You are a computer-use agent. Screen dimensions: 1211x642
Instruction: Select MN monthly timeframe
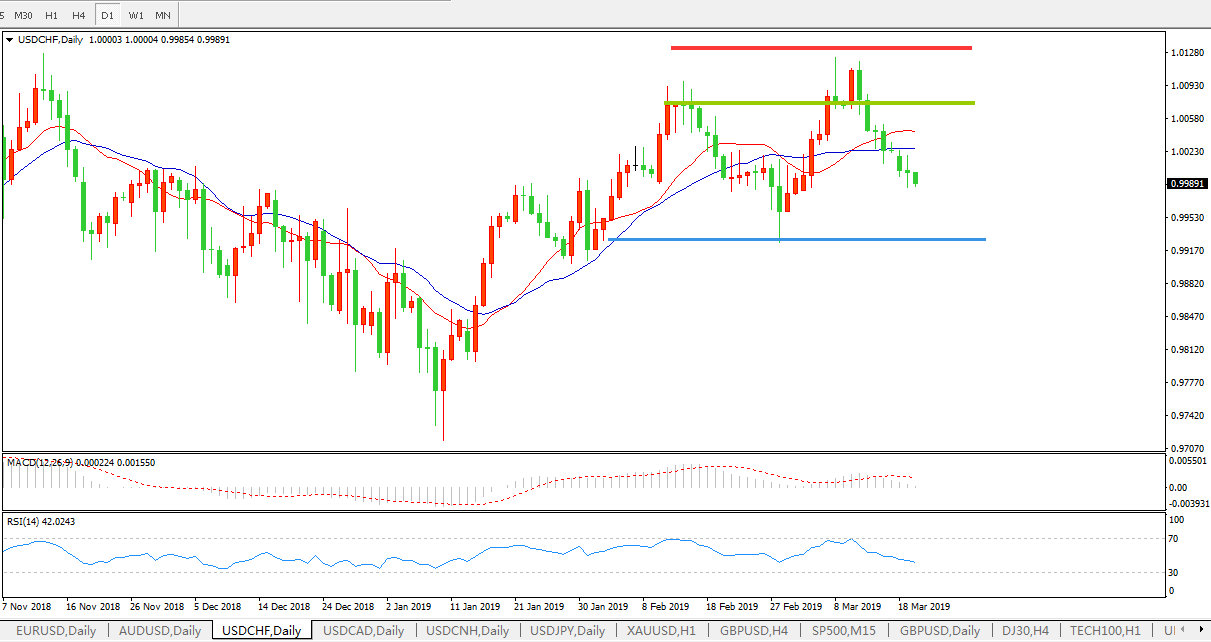point(163,15)
